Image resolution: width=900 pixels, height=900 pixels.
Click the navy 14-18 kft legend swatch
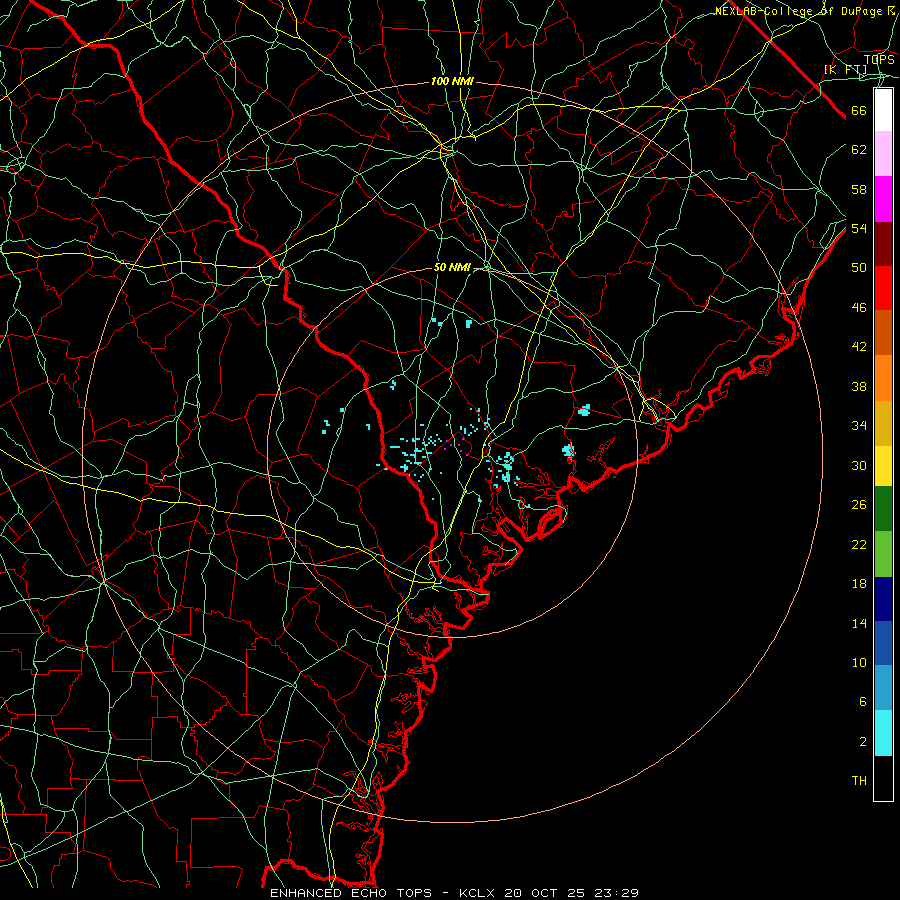883,599
